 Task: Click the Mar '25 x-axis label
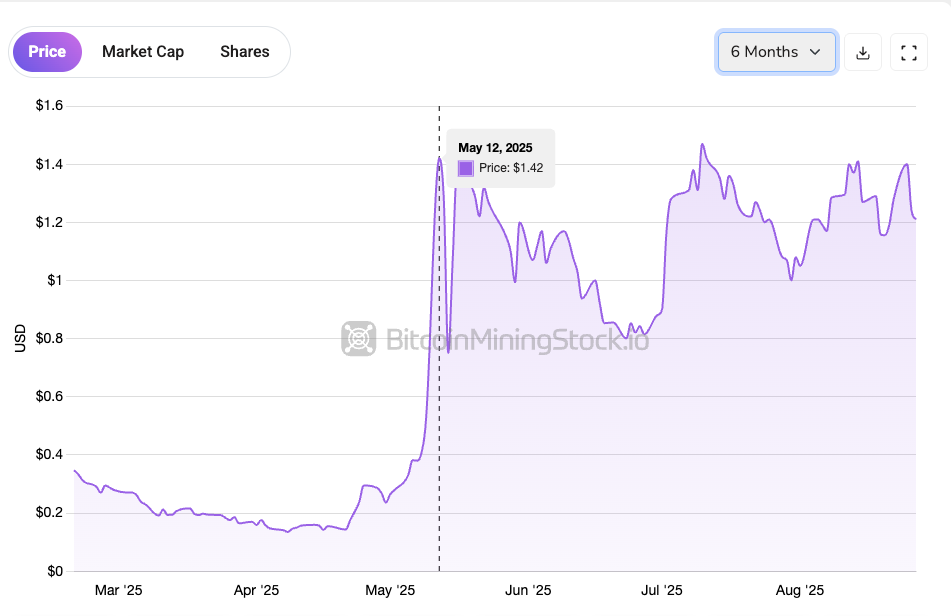tap(118, 591)
